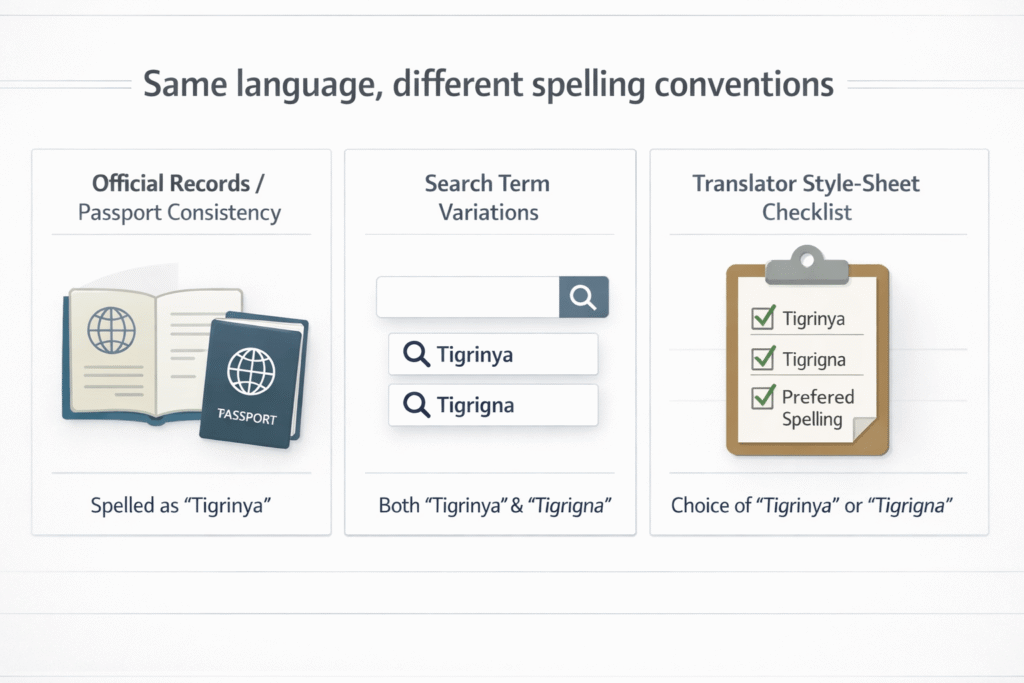
Task: Open the Tigrigna search suggestion
Action: [x=493, y=405]
